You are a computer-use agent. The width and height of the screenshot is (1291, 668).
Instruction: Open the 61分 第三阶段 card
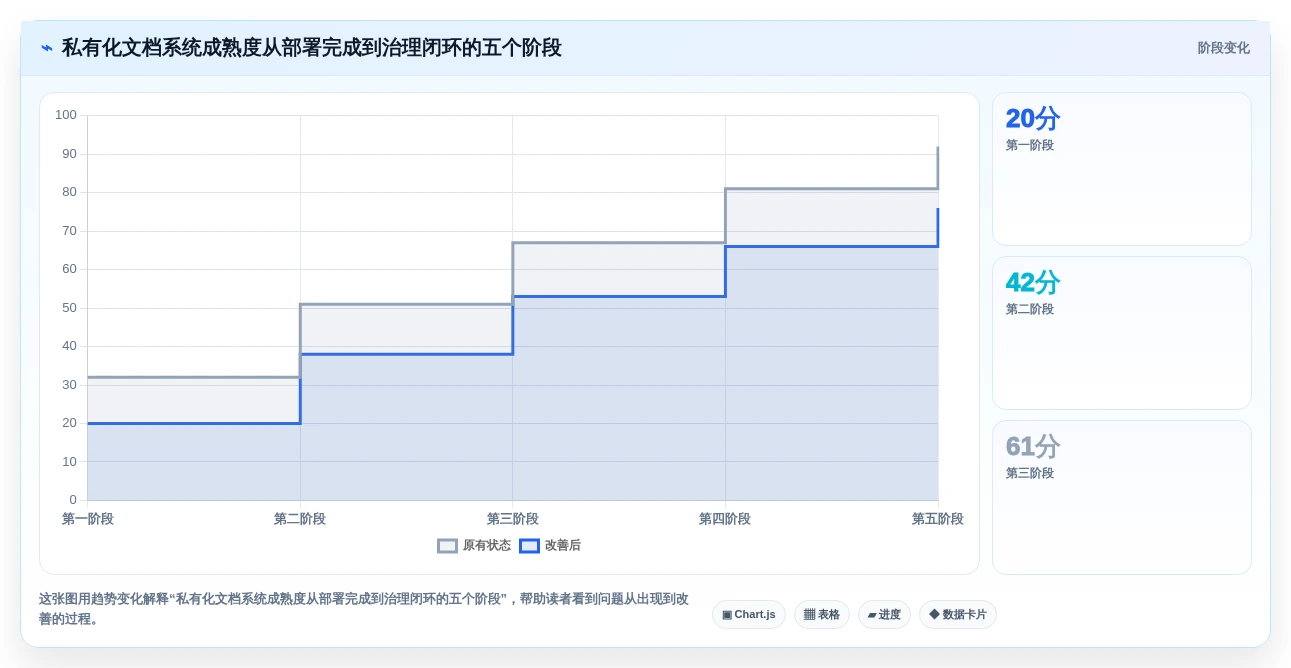pos(1121,497)
